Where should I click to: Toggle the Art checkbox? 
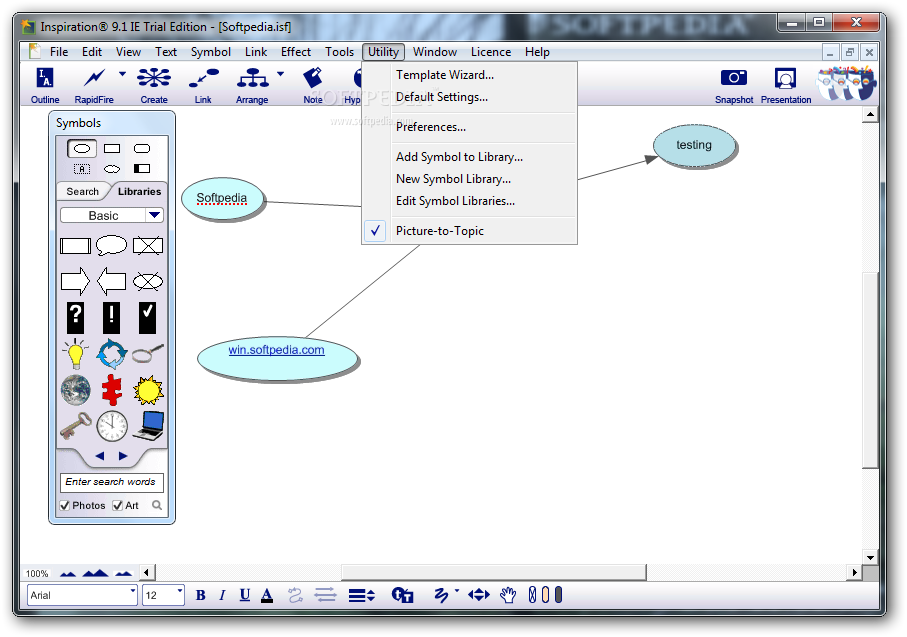pyautogui.click(x=117, y=506)
